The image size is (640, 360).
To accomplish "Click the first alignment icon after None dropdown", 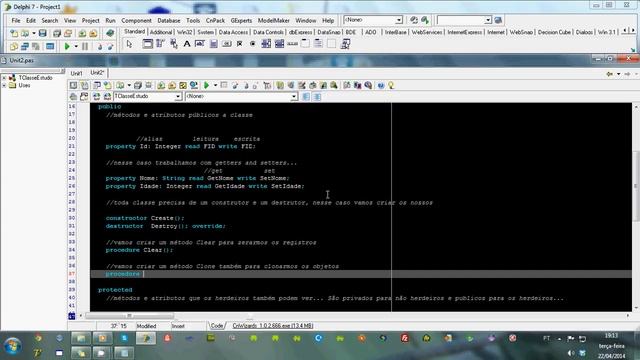I will pos(306,96).
